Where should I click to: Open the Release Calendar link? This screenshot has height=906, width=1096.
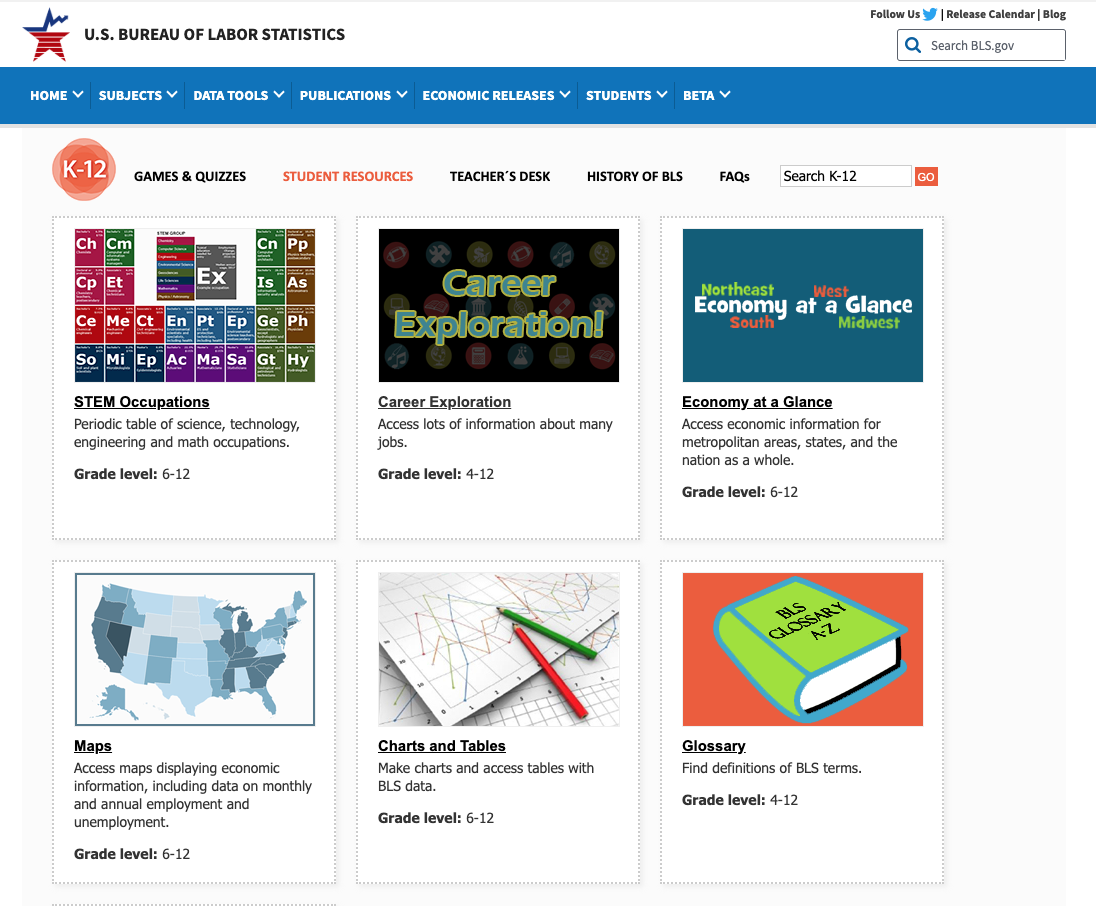(x=991, y=14)
